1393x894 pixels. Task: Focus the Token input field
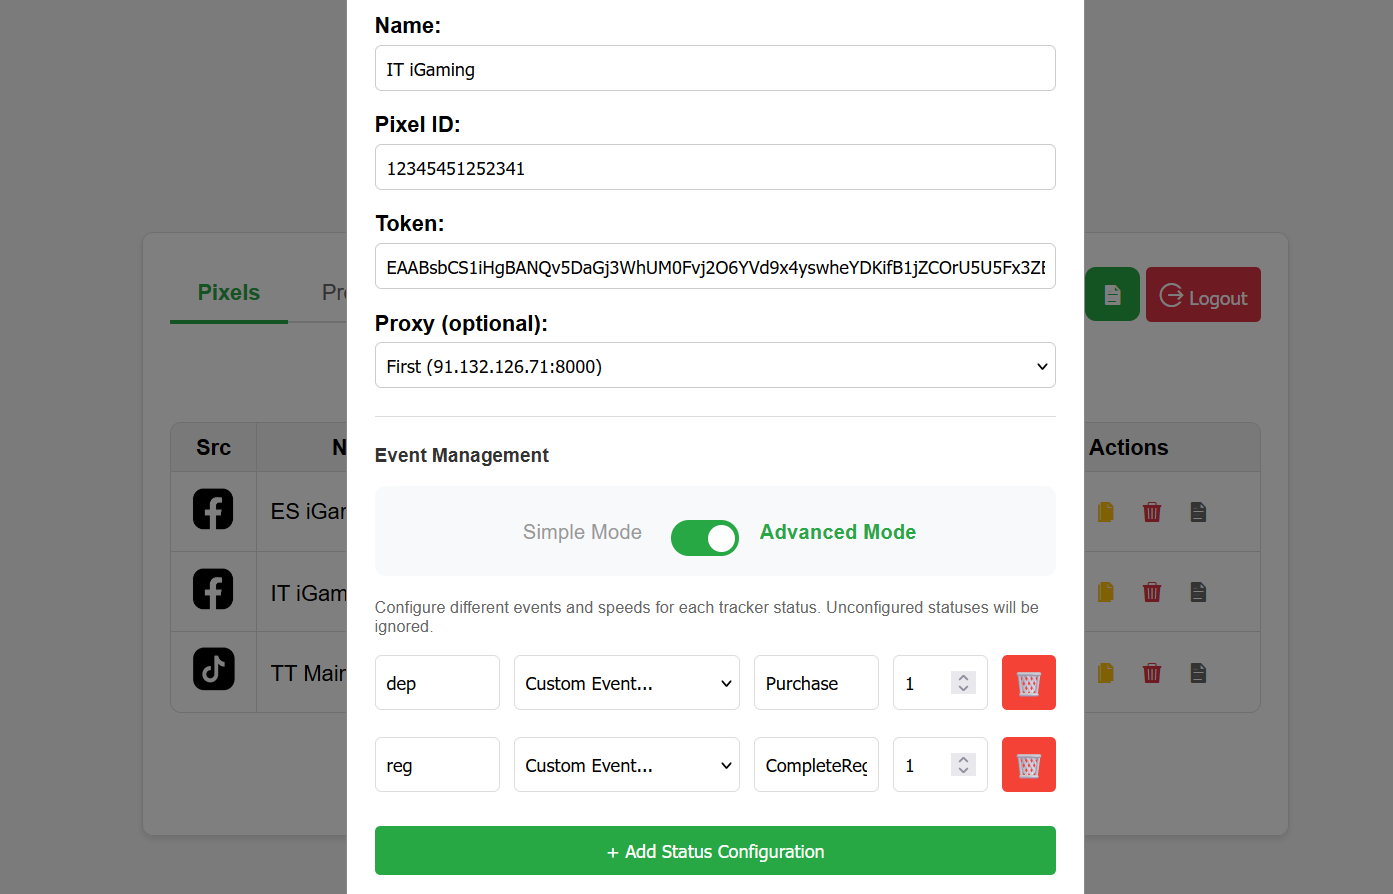pos(715,266)
